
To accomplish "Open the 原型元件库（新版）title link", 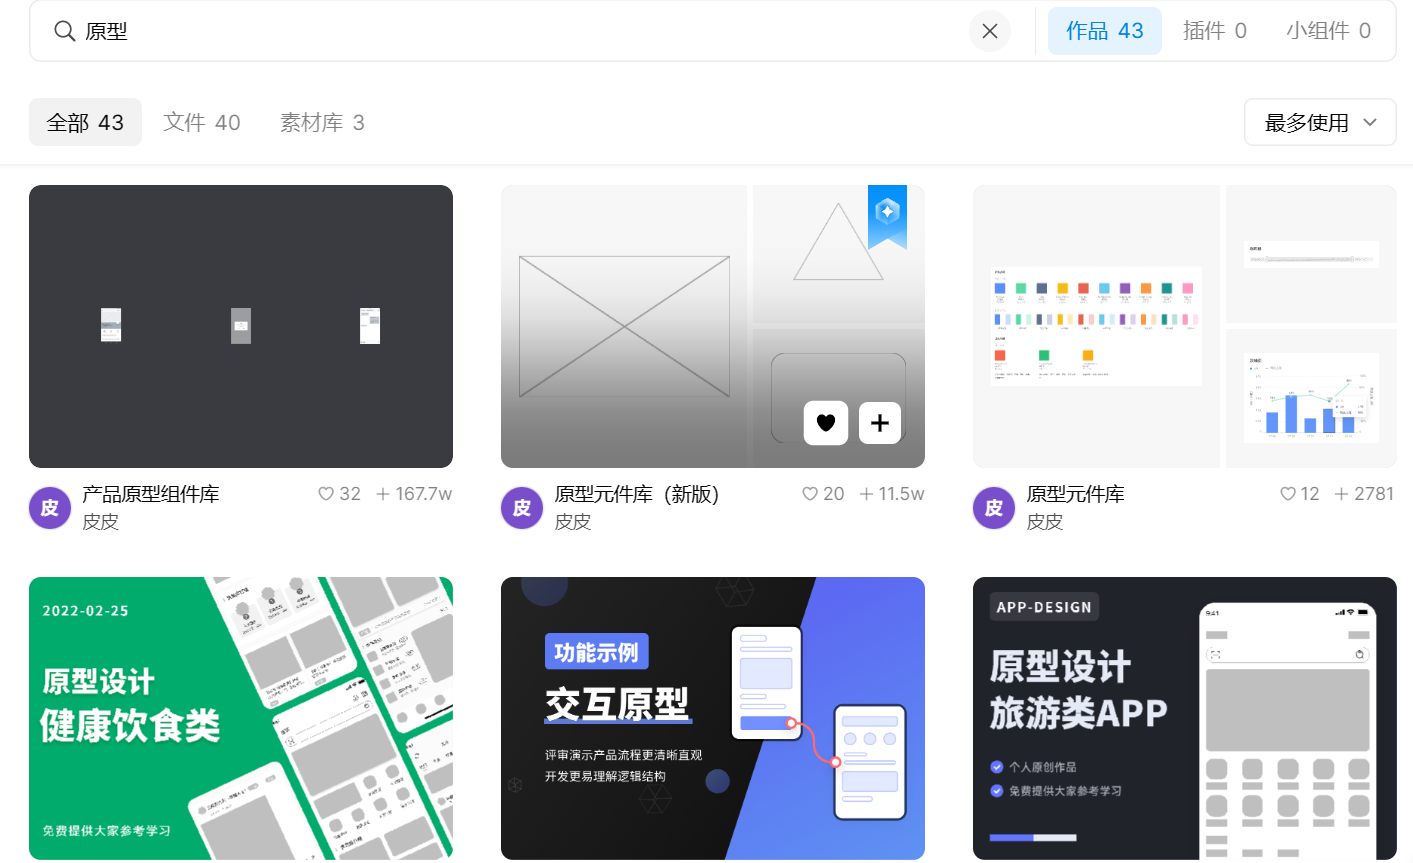I will click(x=637, y=494).
